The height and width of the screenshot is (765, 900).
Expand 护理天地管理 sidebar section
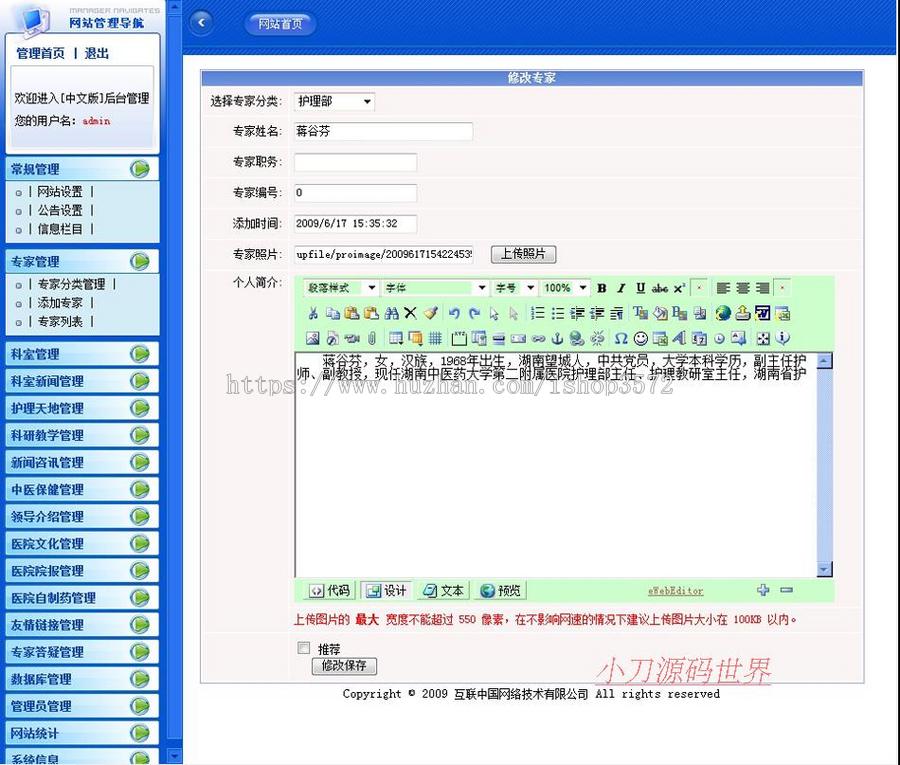coord(82,408)
